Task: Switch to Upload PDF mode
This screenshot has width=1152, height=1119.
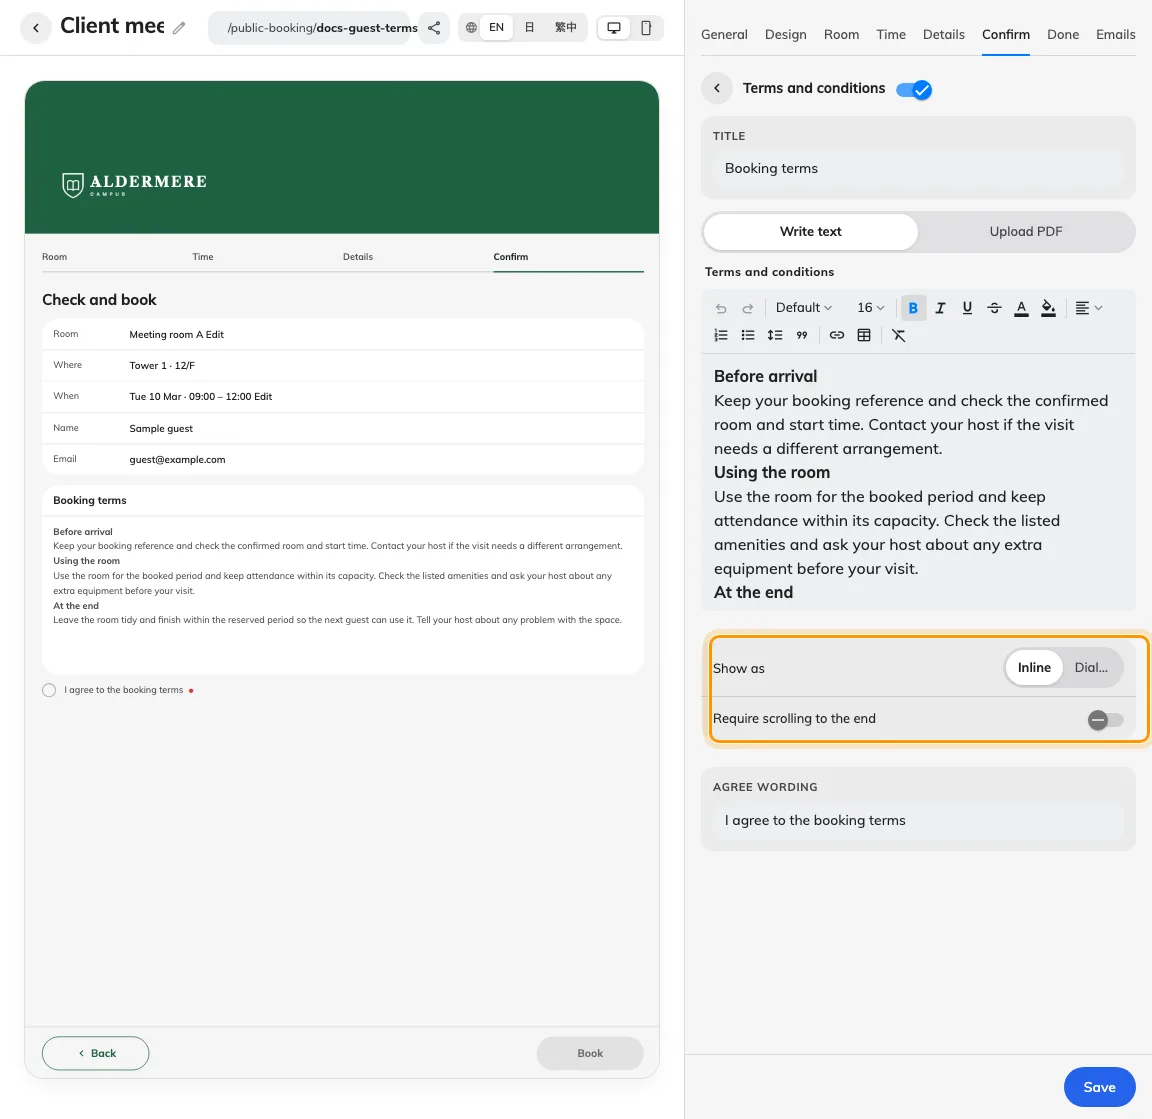Action: (1026, 231)
